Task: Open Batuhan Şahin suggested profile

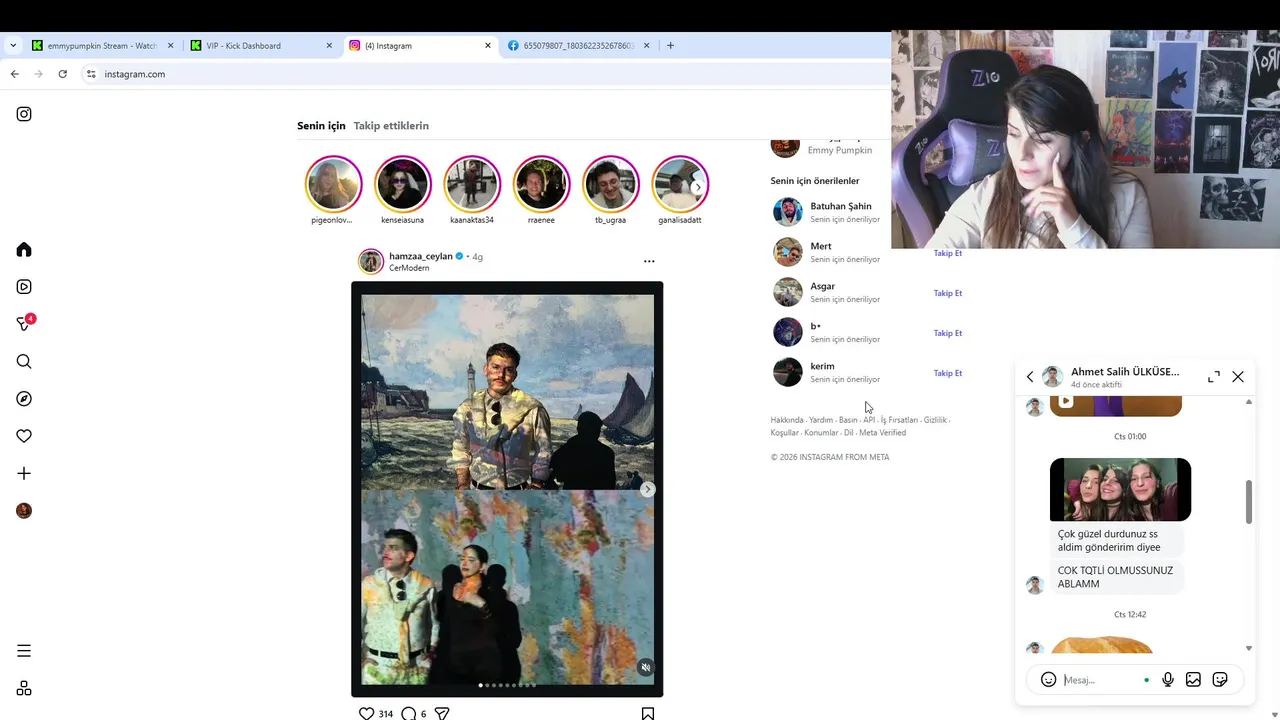Action: (840, 206)
